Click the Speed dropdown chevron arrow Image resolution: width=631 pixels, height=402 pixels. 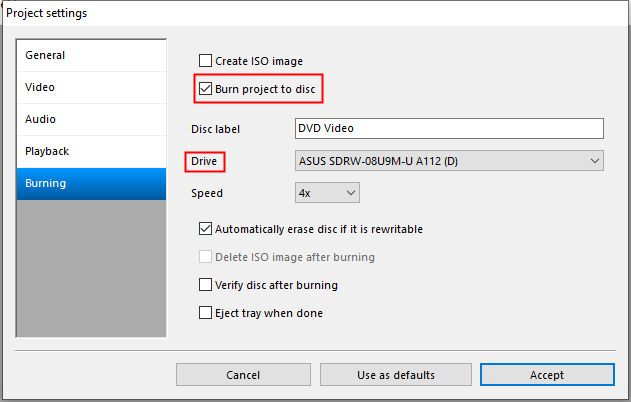pyautogui.click(x=351, y=192)
